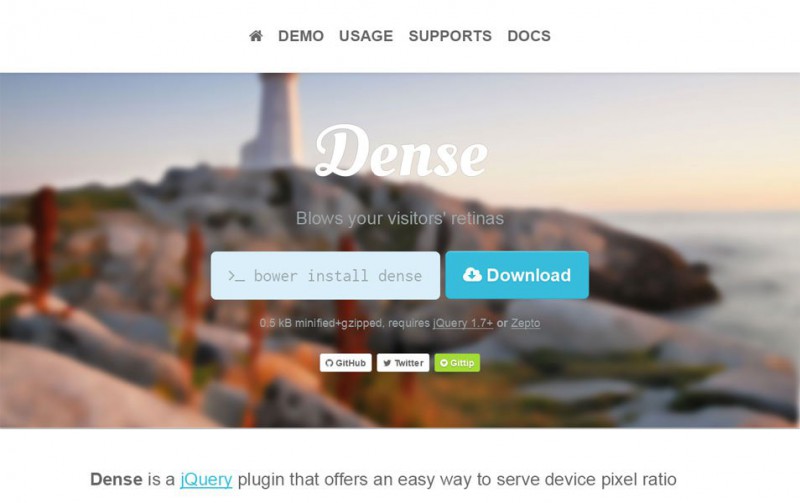Click the cloud download icon

(x=472, y=274)
